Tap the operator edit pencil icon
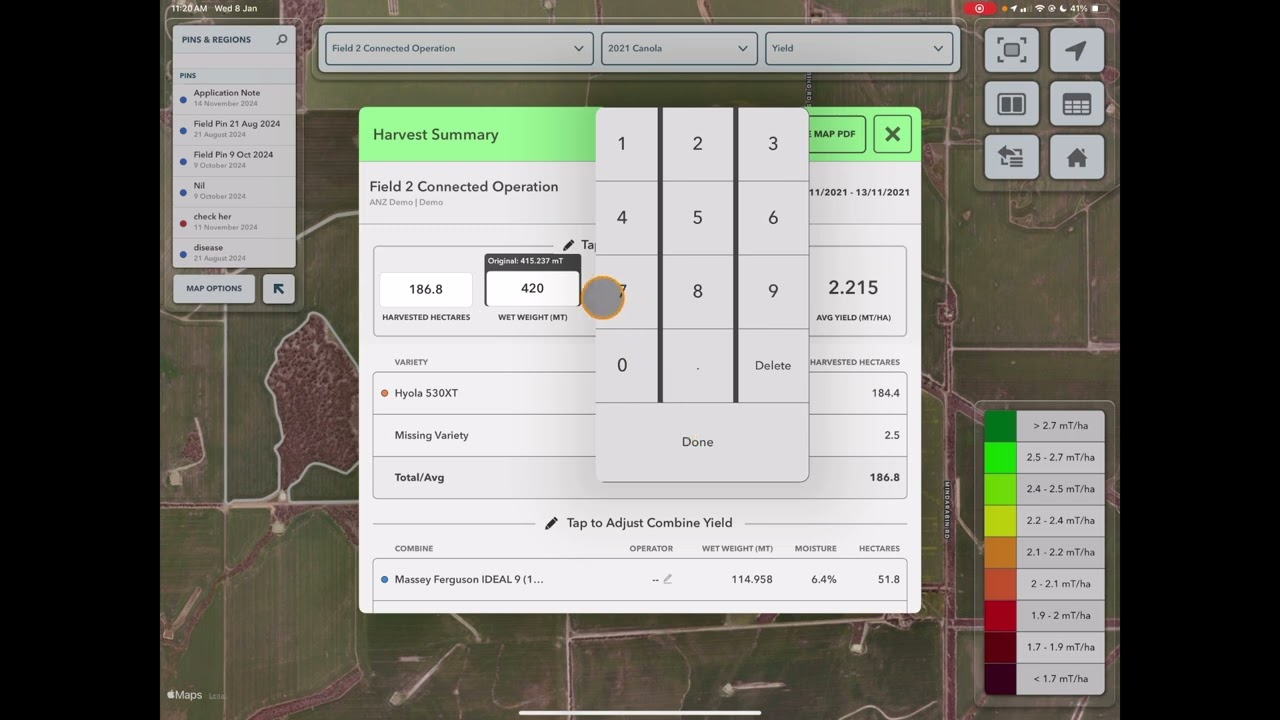This screenshot has height=720, width=1280. pos(667,579)
